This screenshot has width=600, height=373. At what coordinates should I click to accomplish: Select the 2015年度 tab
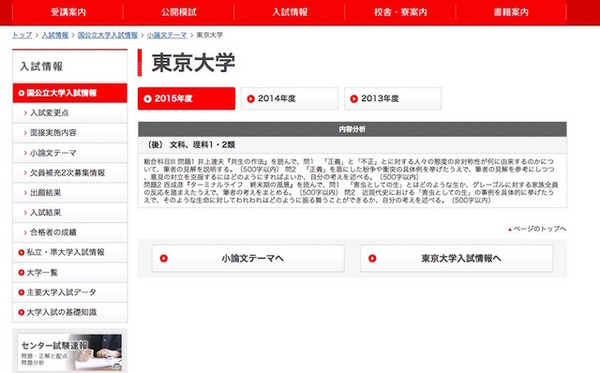point(186,99)
